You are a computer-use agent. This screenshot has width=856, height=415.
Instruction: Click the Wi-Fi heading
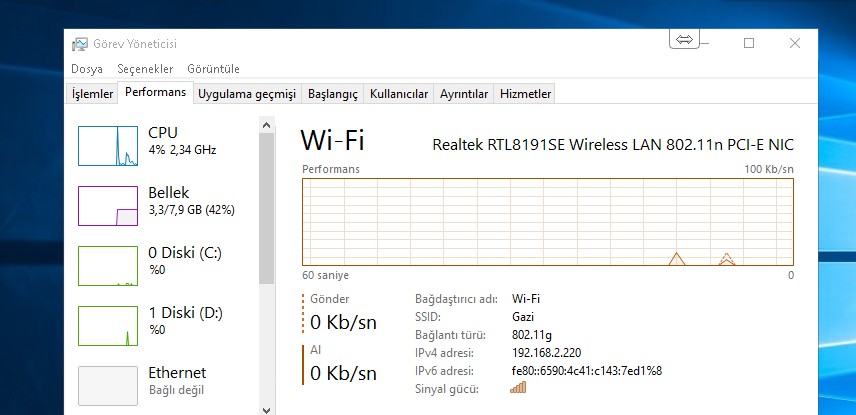332,140
